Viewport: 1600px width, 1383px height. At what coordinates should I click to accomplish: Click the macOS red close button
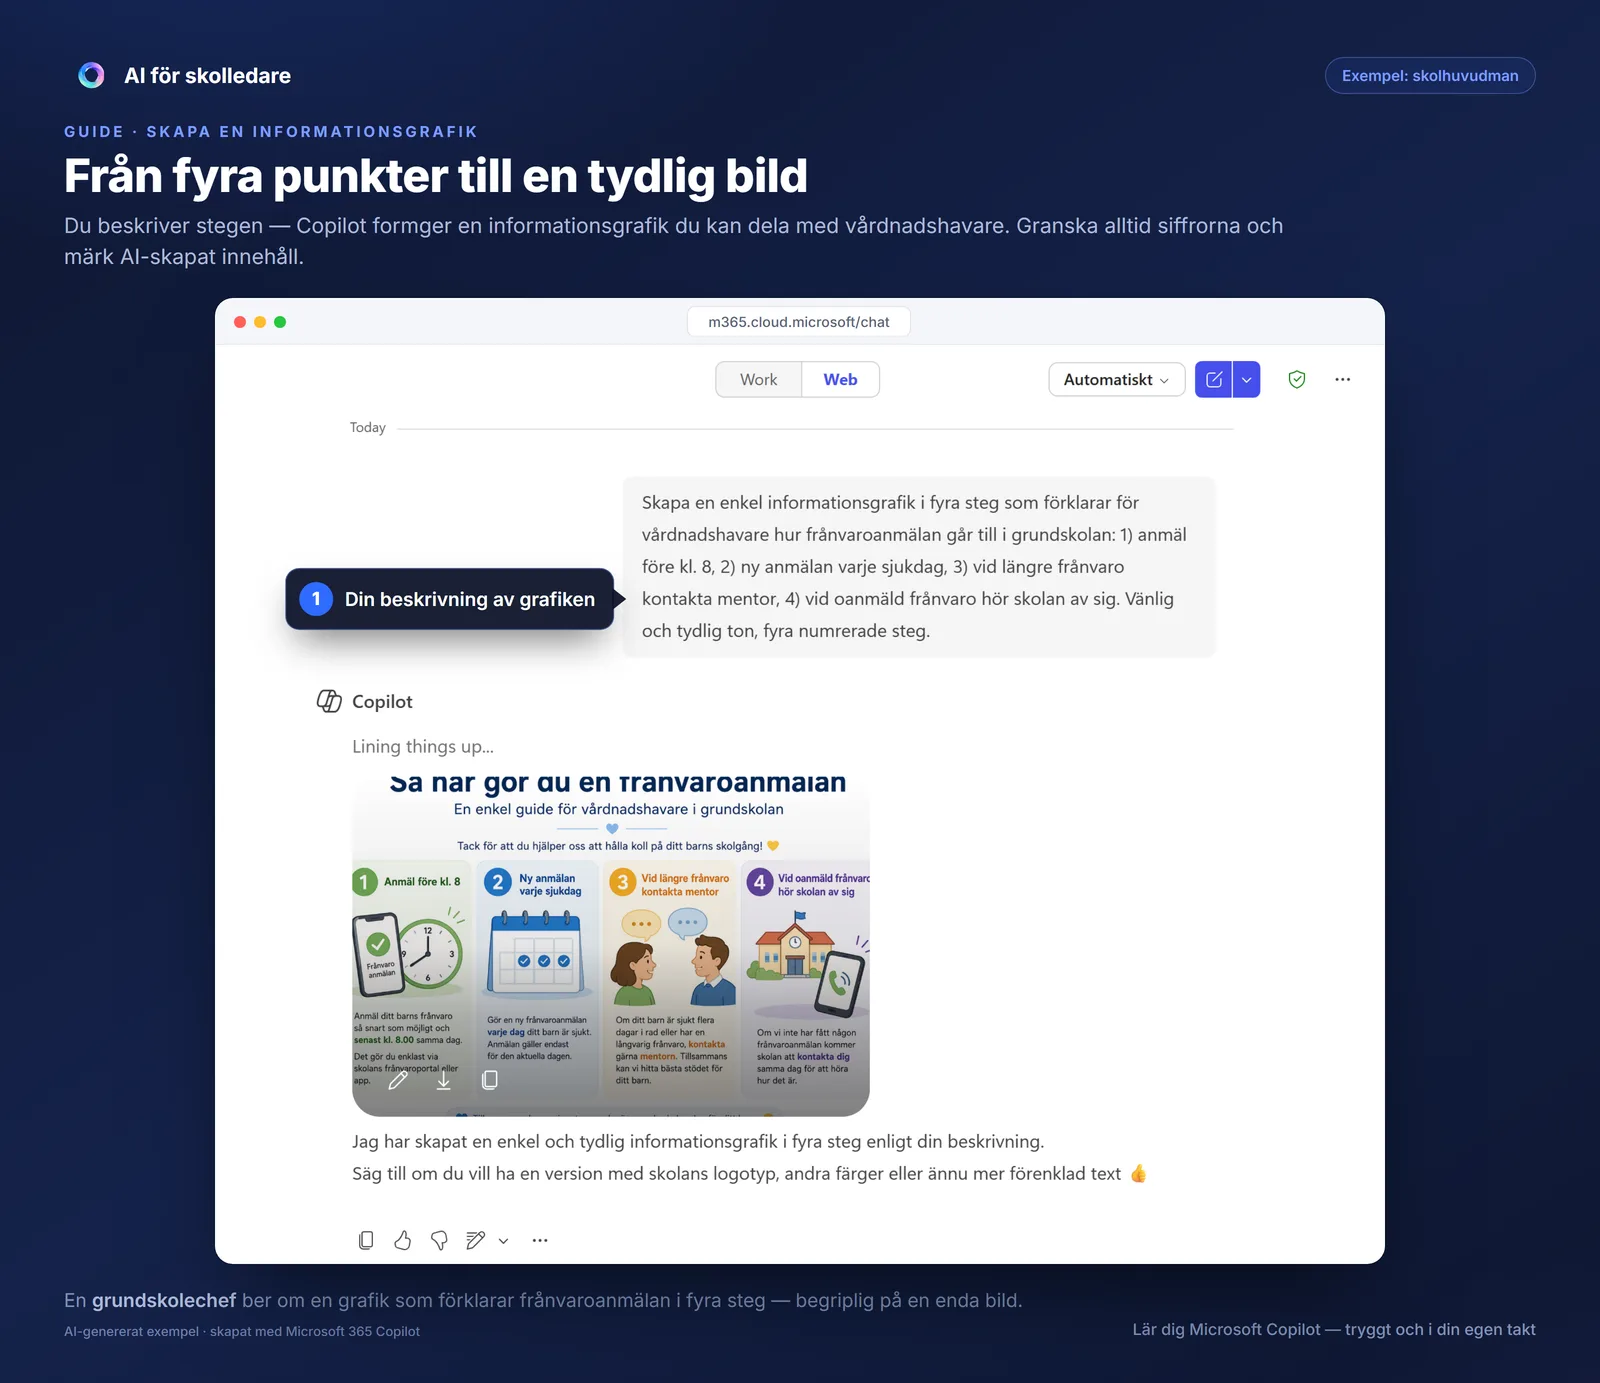(240, 322)
